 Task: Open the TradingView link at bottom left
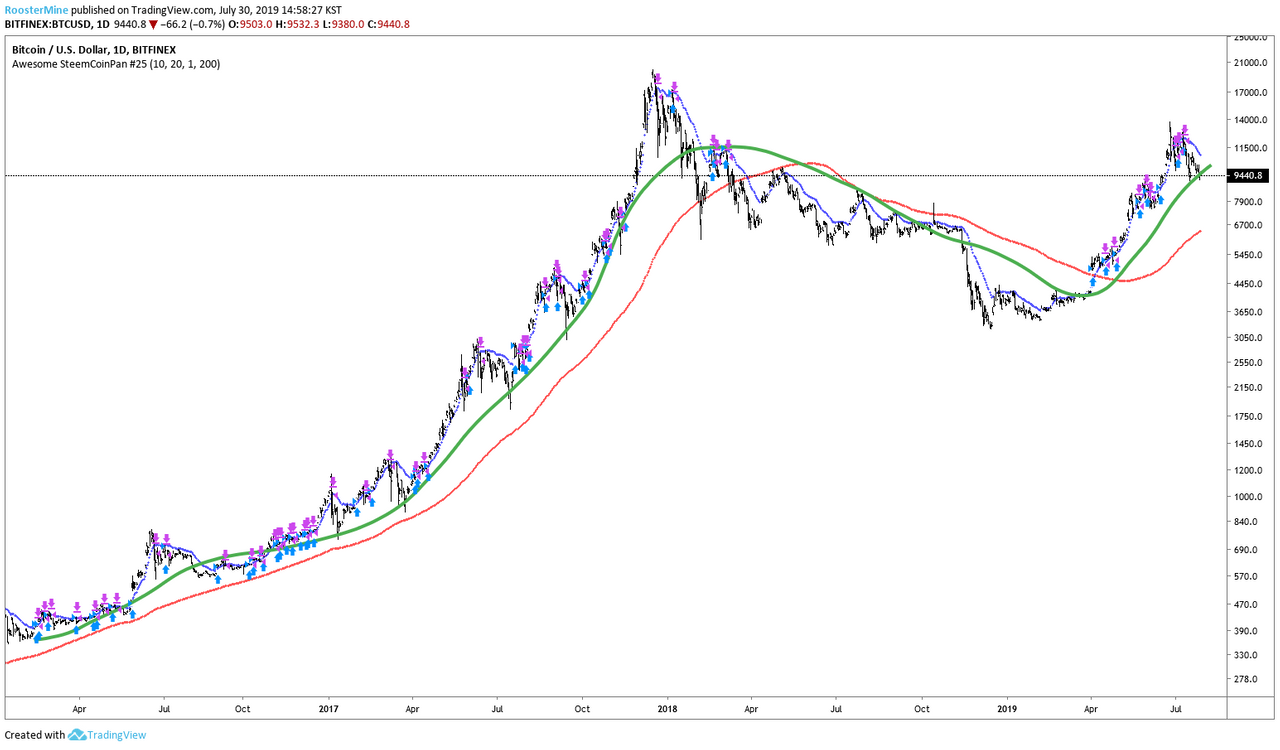tap(118, 735)
